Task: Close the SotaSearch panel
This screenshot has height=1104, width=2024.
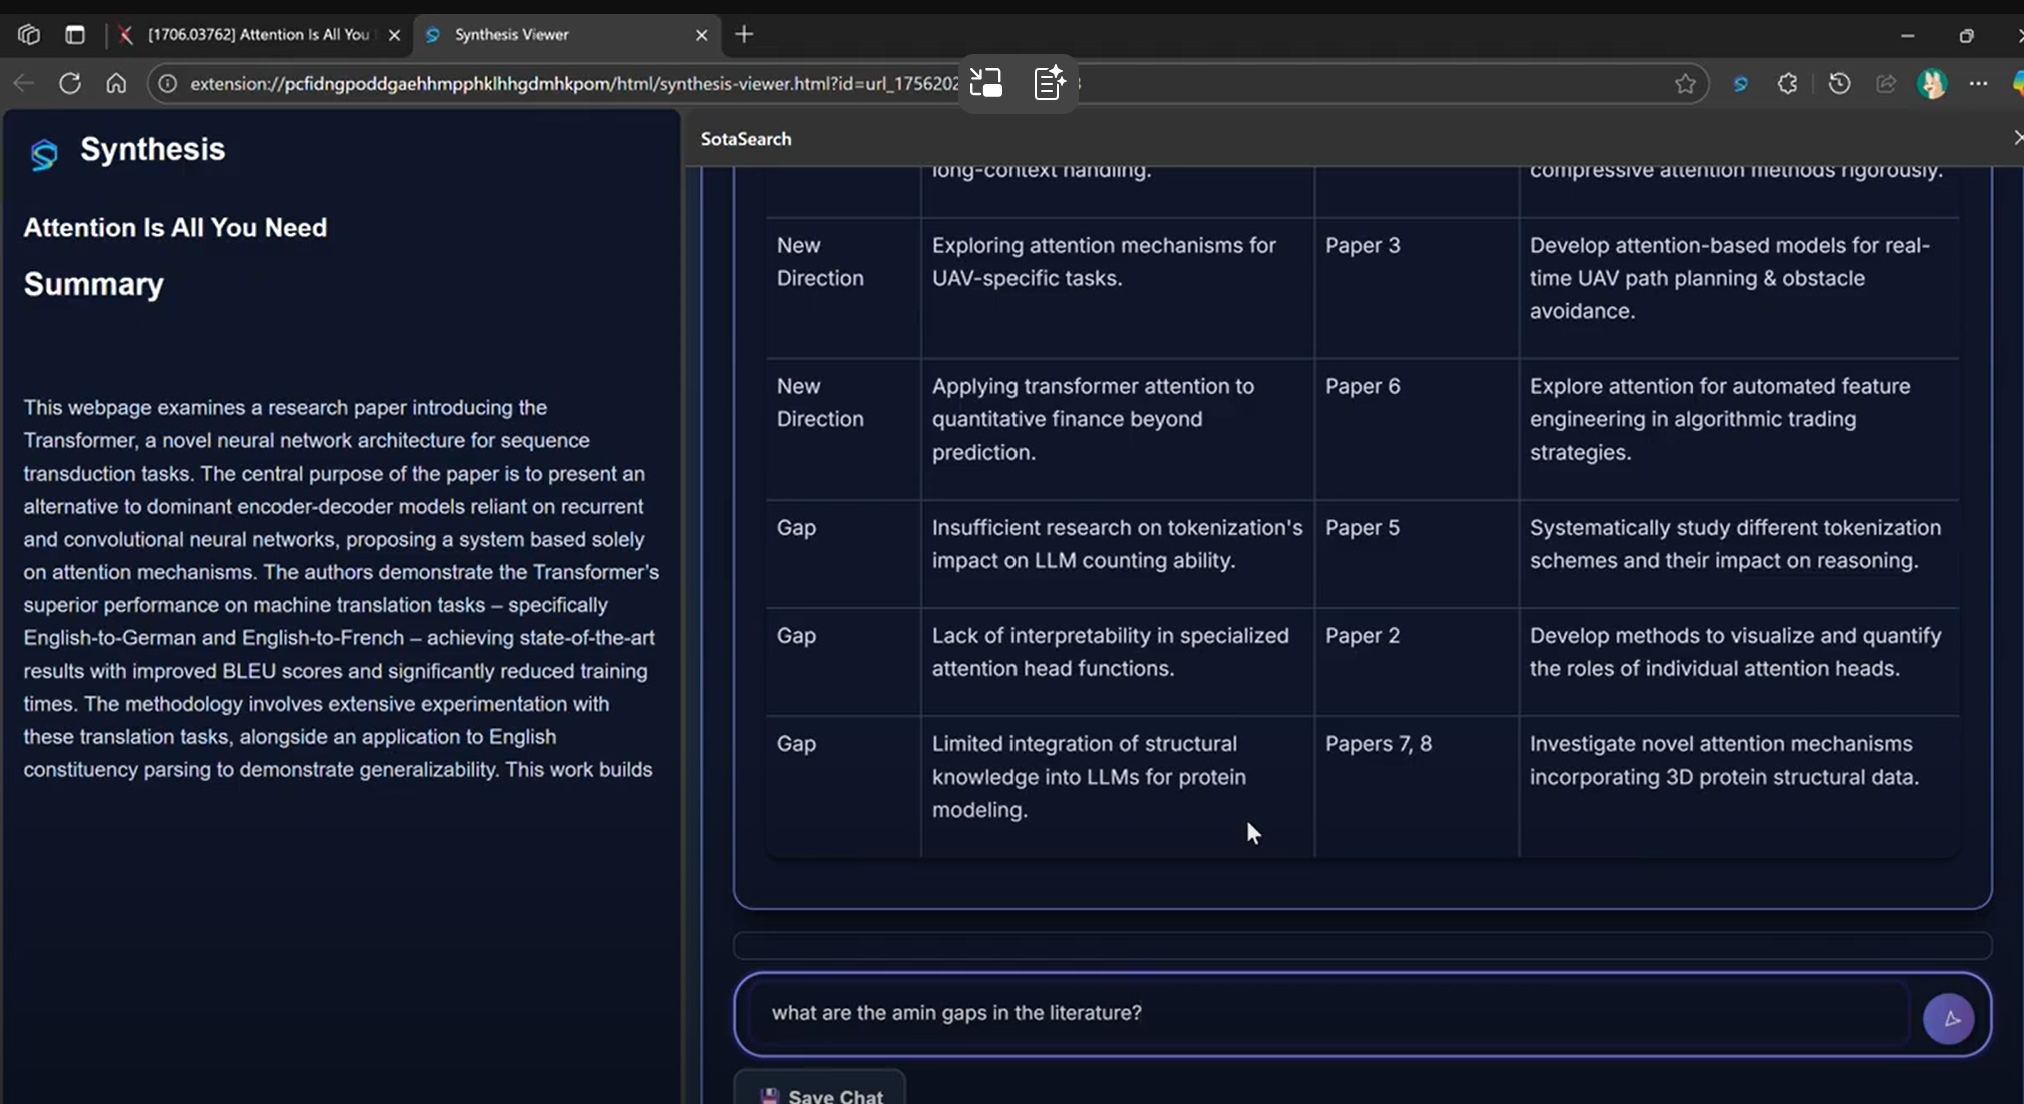Action: tap(2017, 138)
